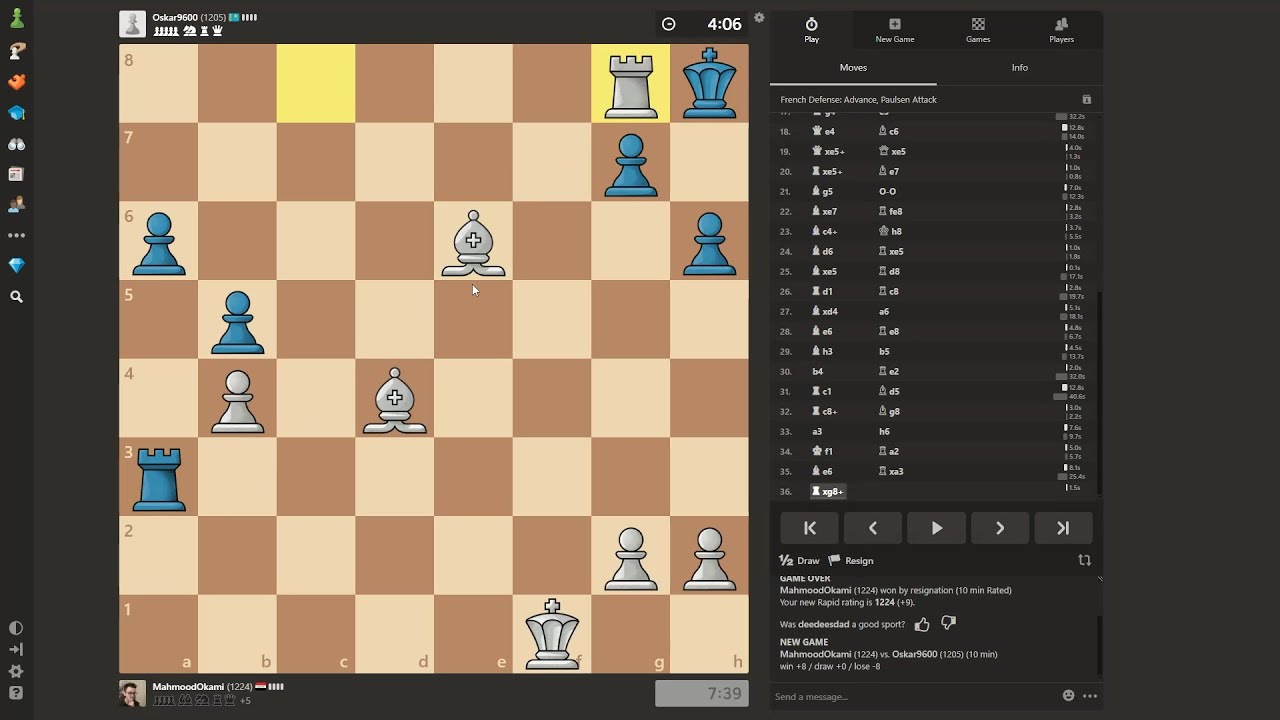The height and width of the screenshot is (720, 1280).
Task: Click the Resign button
Action: [x=851, y=561]
